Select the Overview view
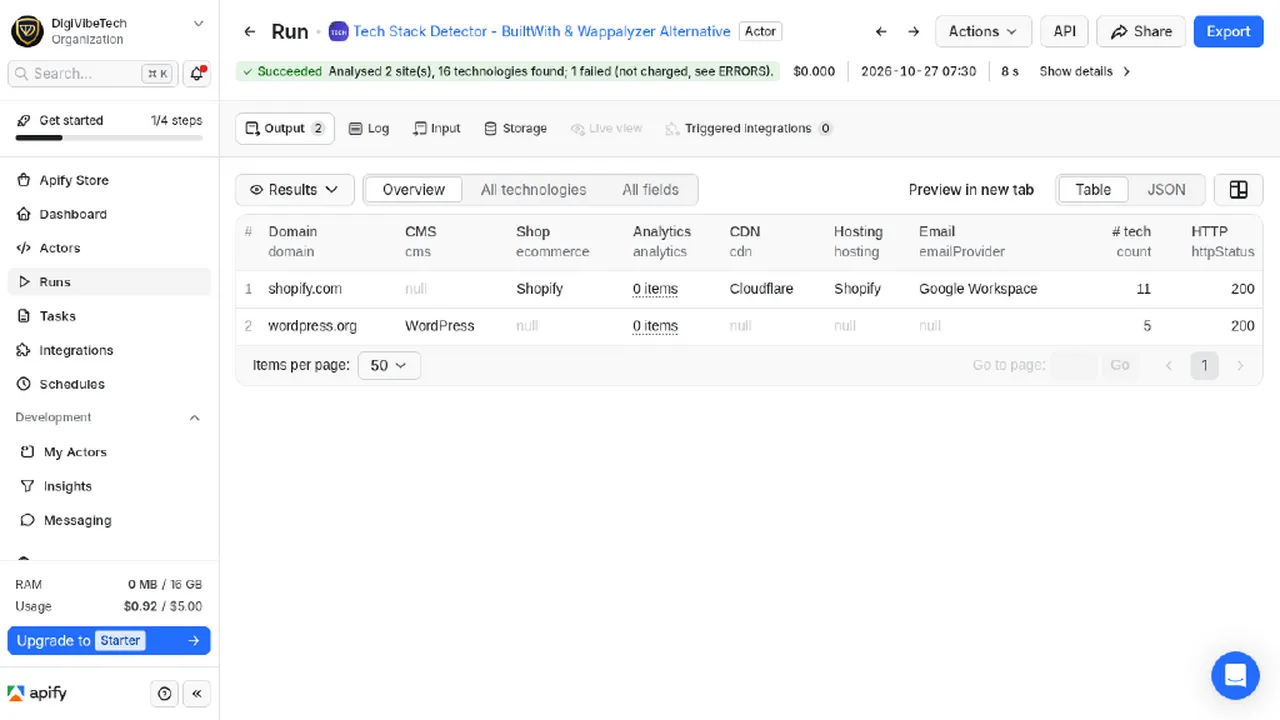This screenshot has height=720, width=1280. (413, 190)
